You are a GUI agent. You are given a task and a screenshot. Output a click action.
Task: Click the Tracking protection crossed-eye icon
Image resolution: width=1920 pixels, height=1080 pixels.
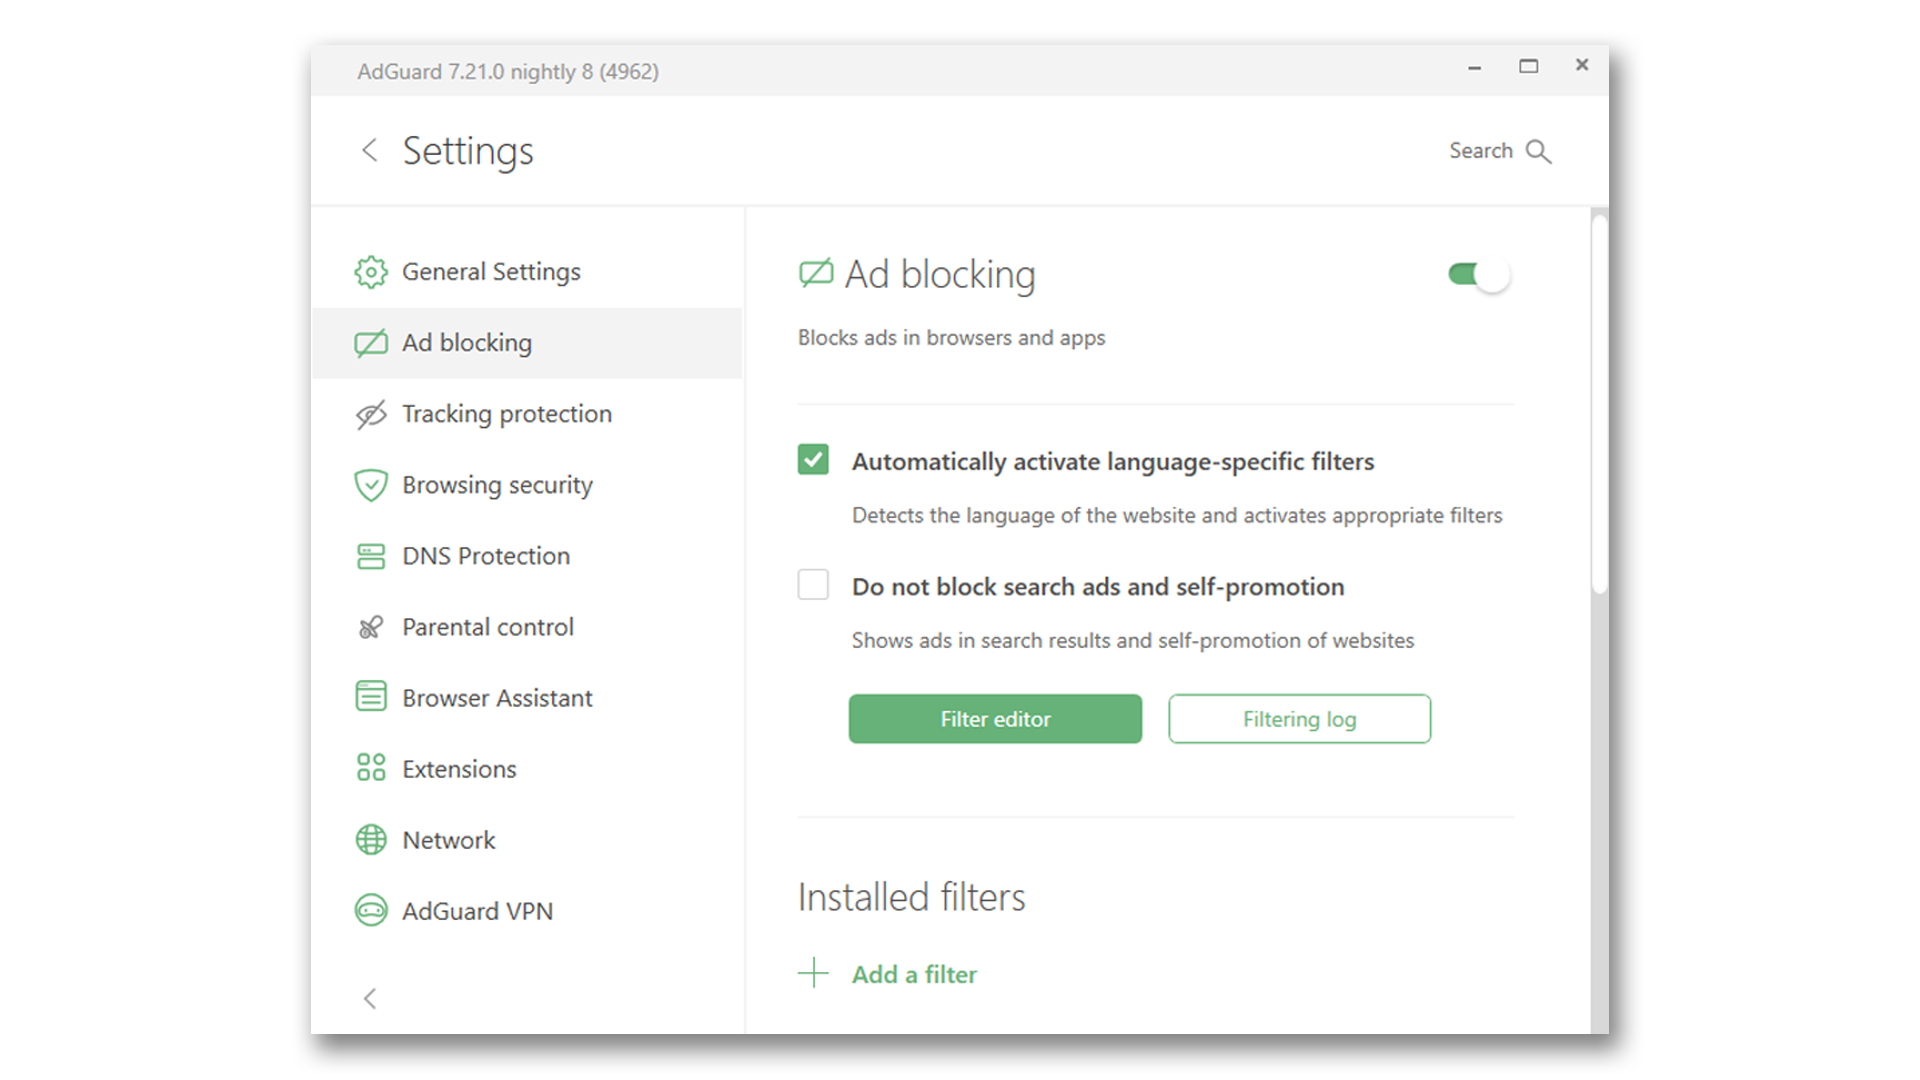(x=370, y=413)
